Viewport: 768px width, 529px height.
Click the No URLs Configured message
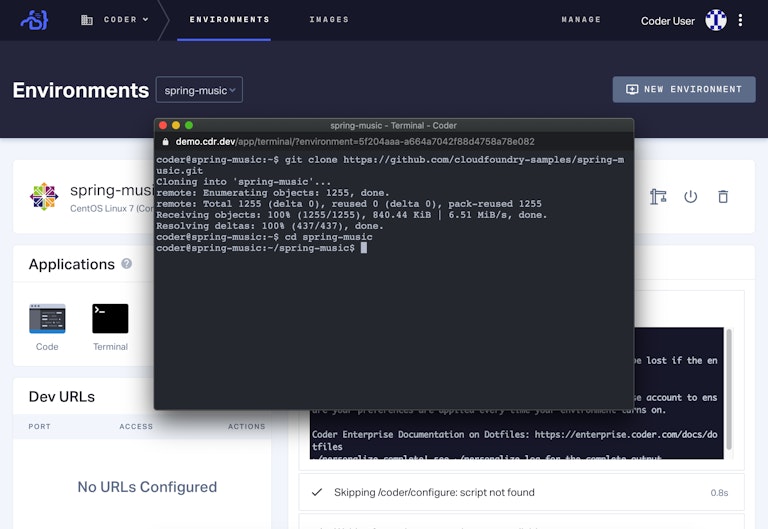click(147, 486)
